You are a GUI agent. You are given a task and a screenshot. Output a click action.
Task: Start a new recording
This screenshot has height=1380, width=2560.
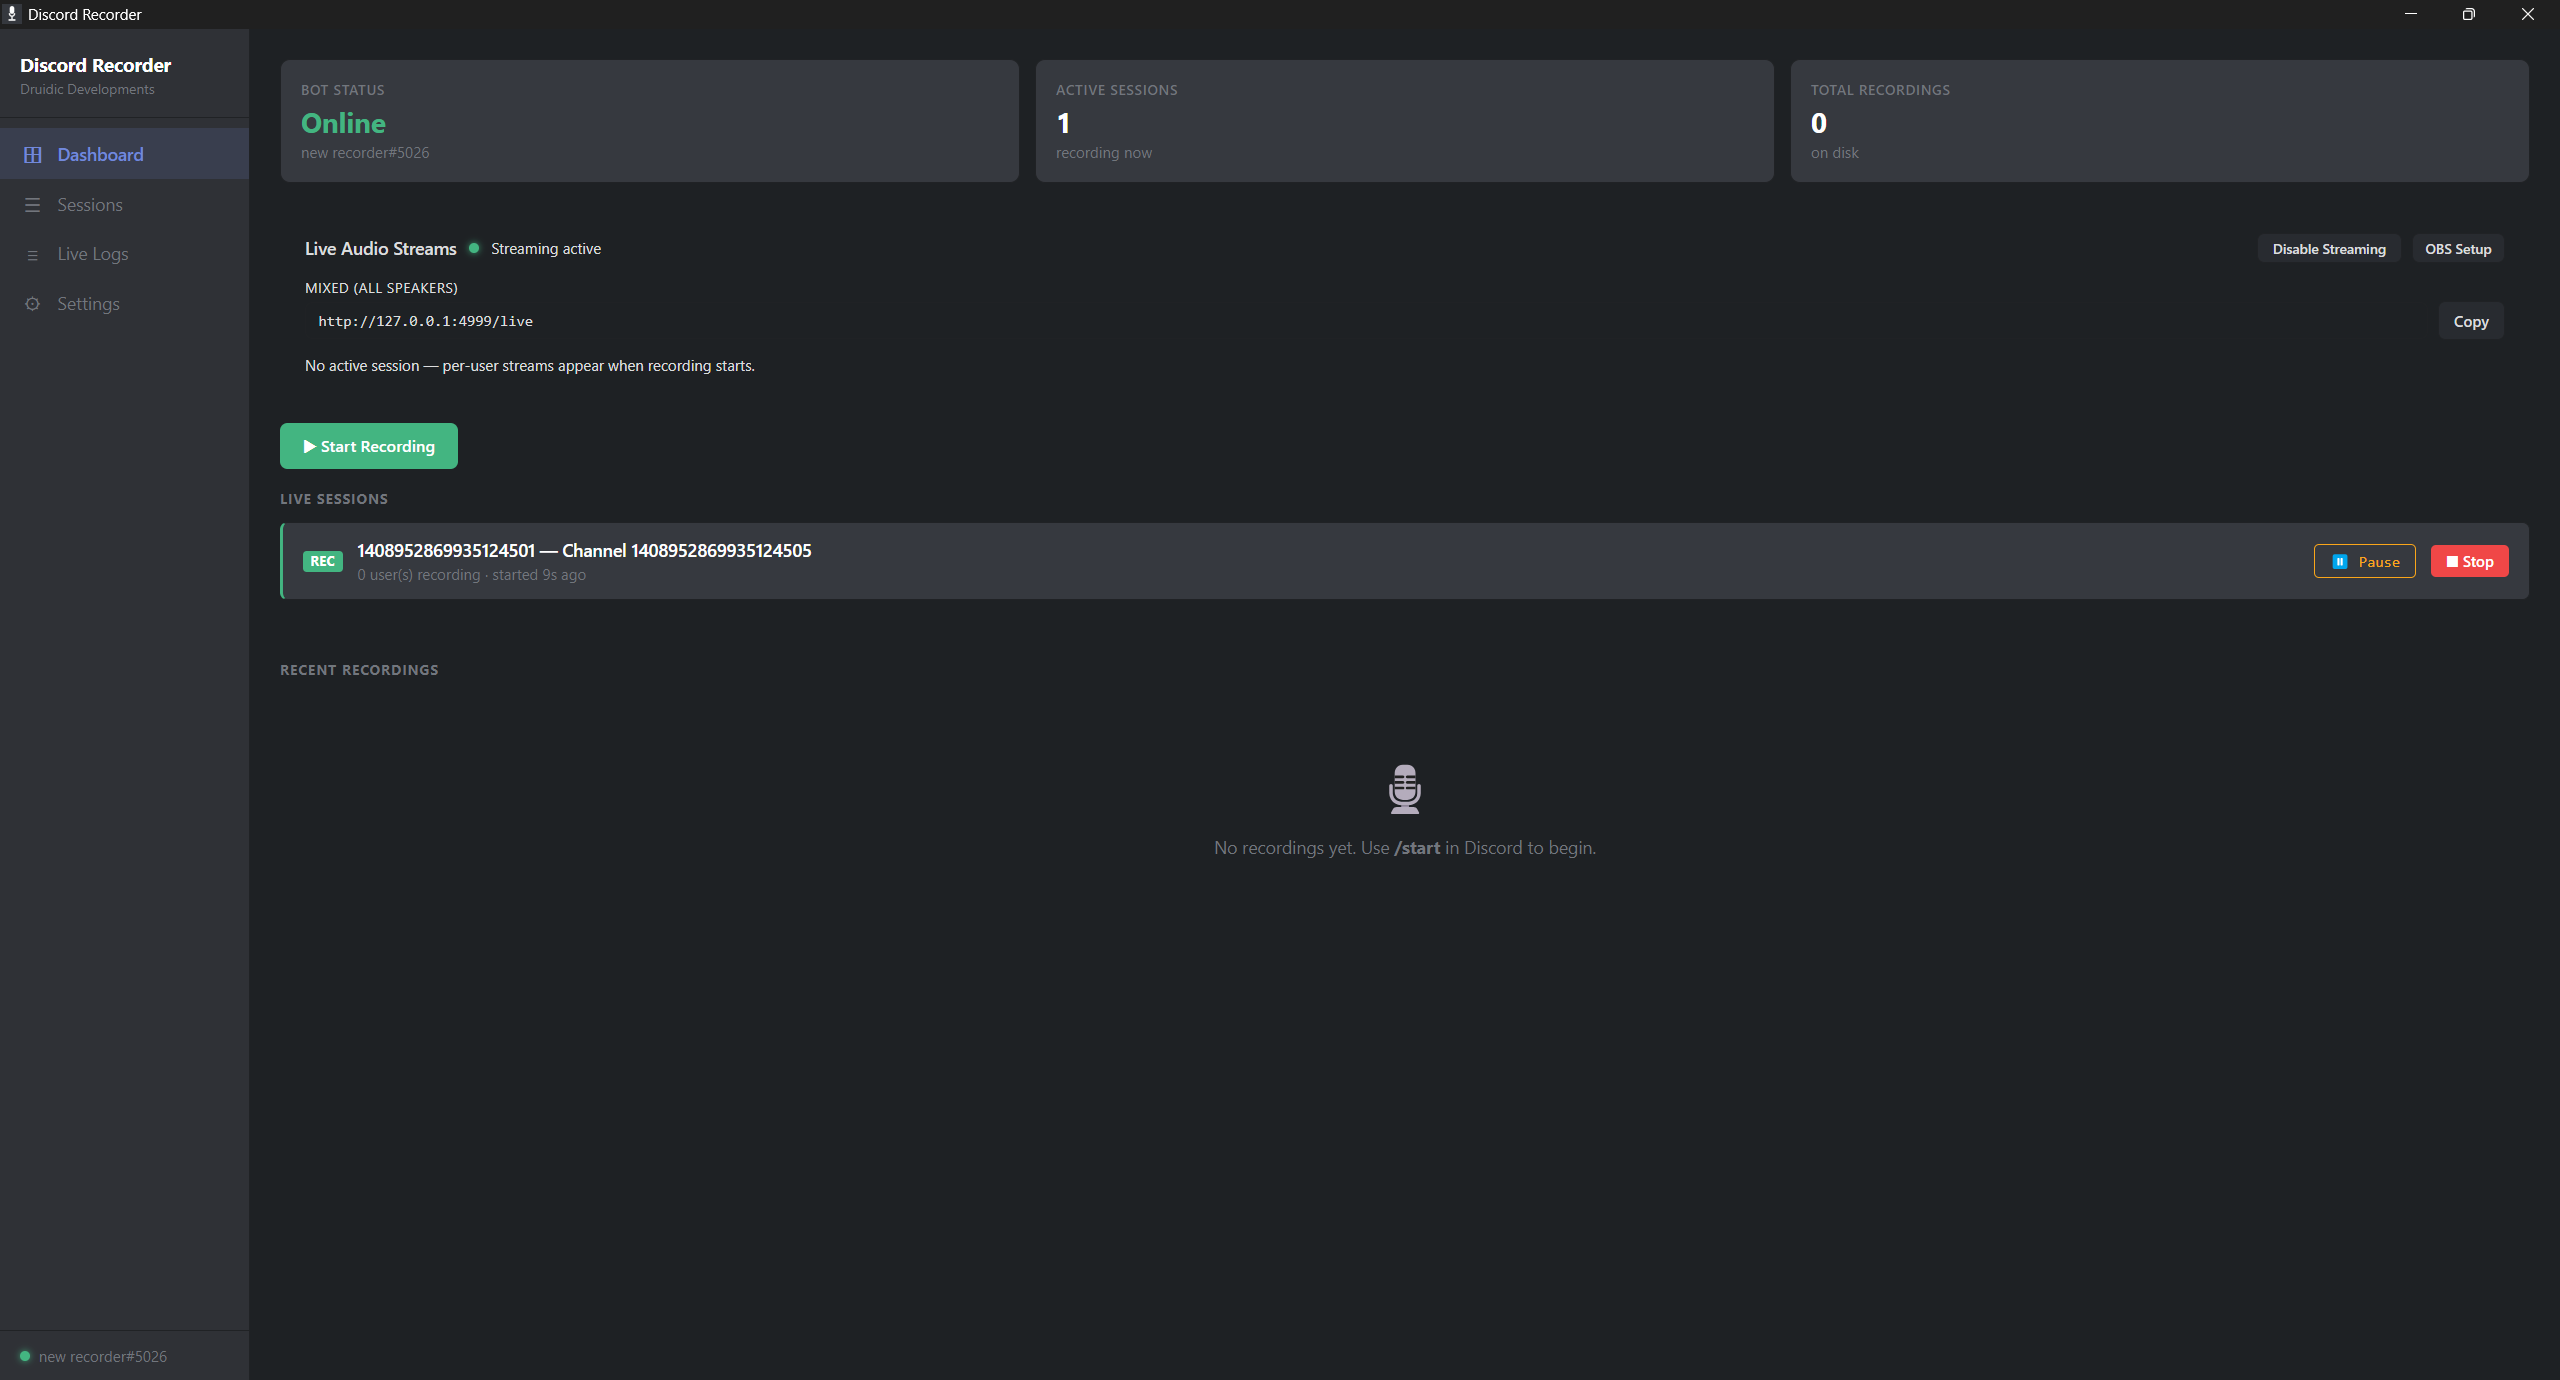[368, 445]
